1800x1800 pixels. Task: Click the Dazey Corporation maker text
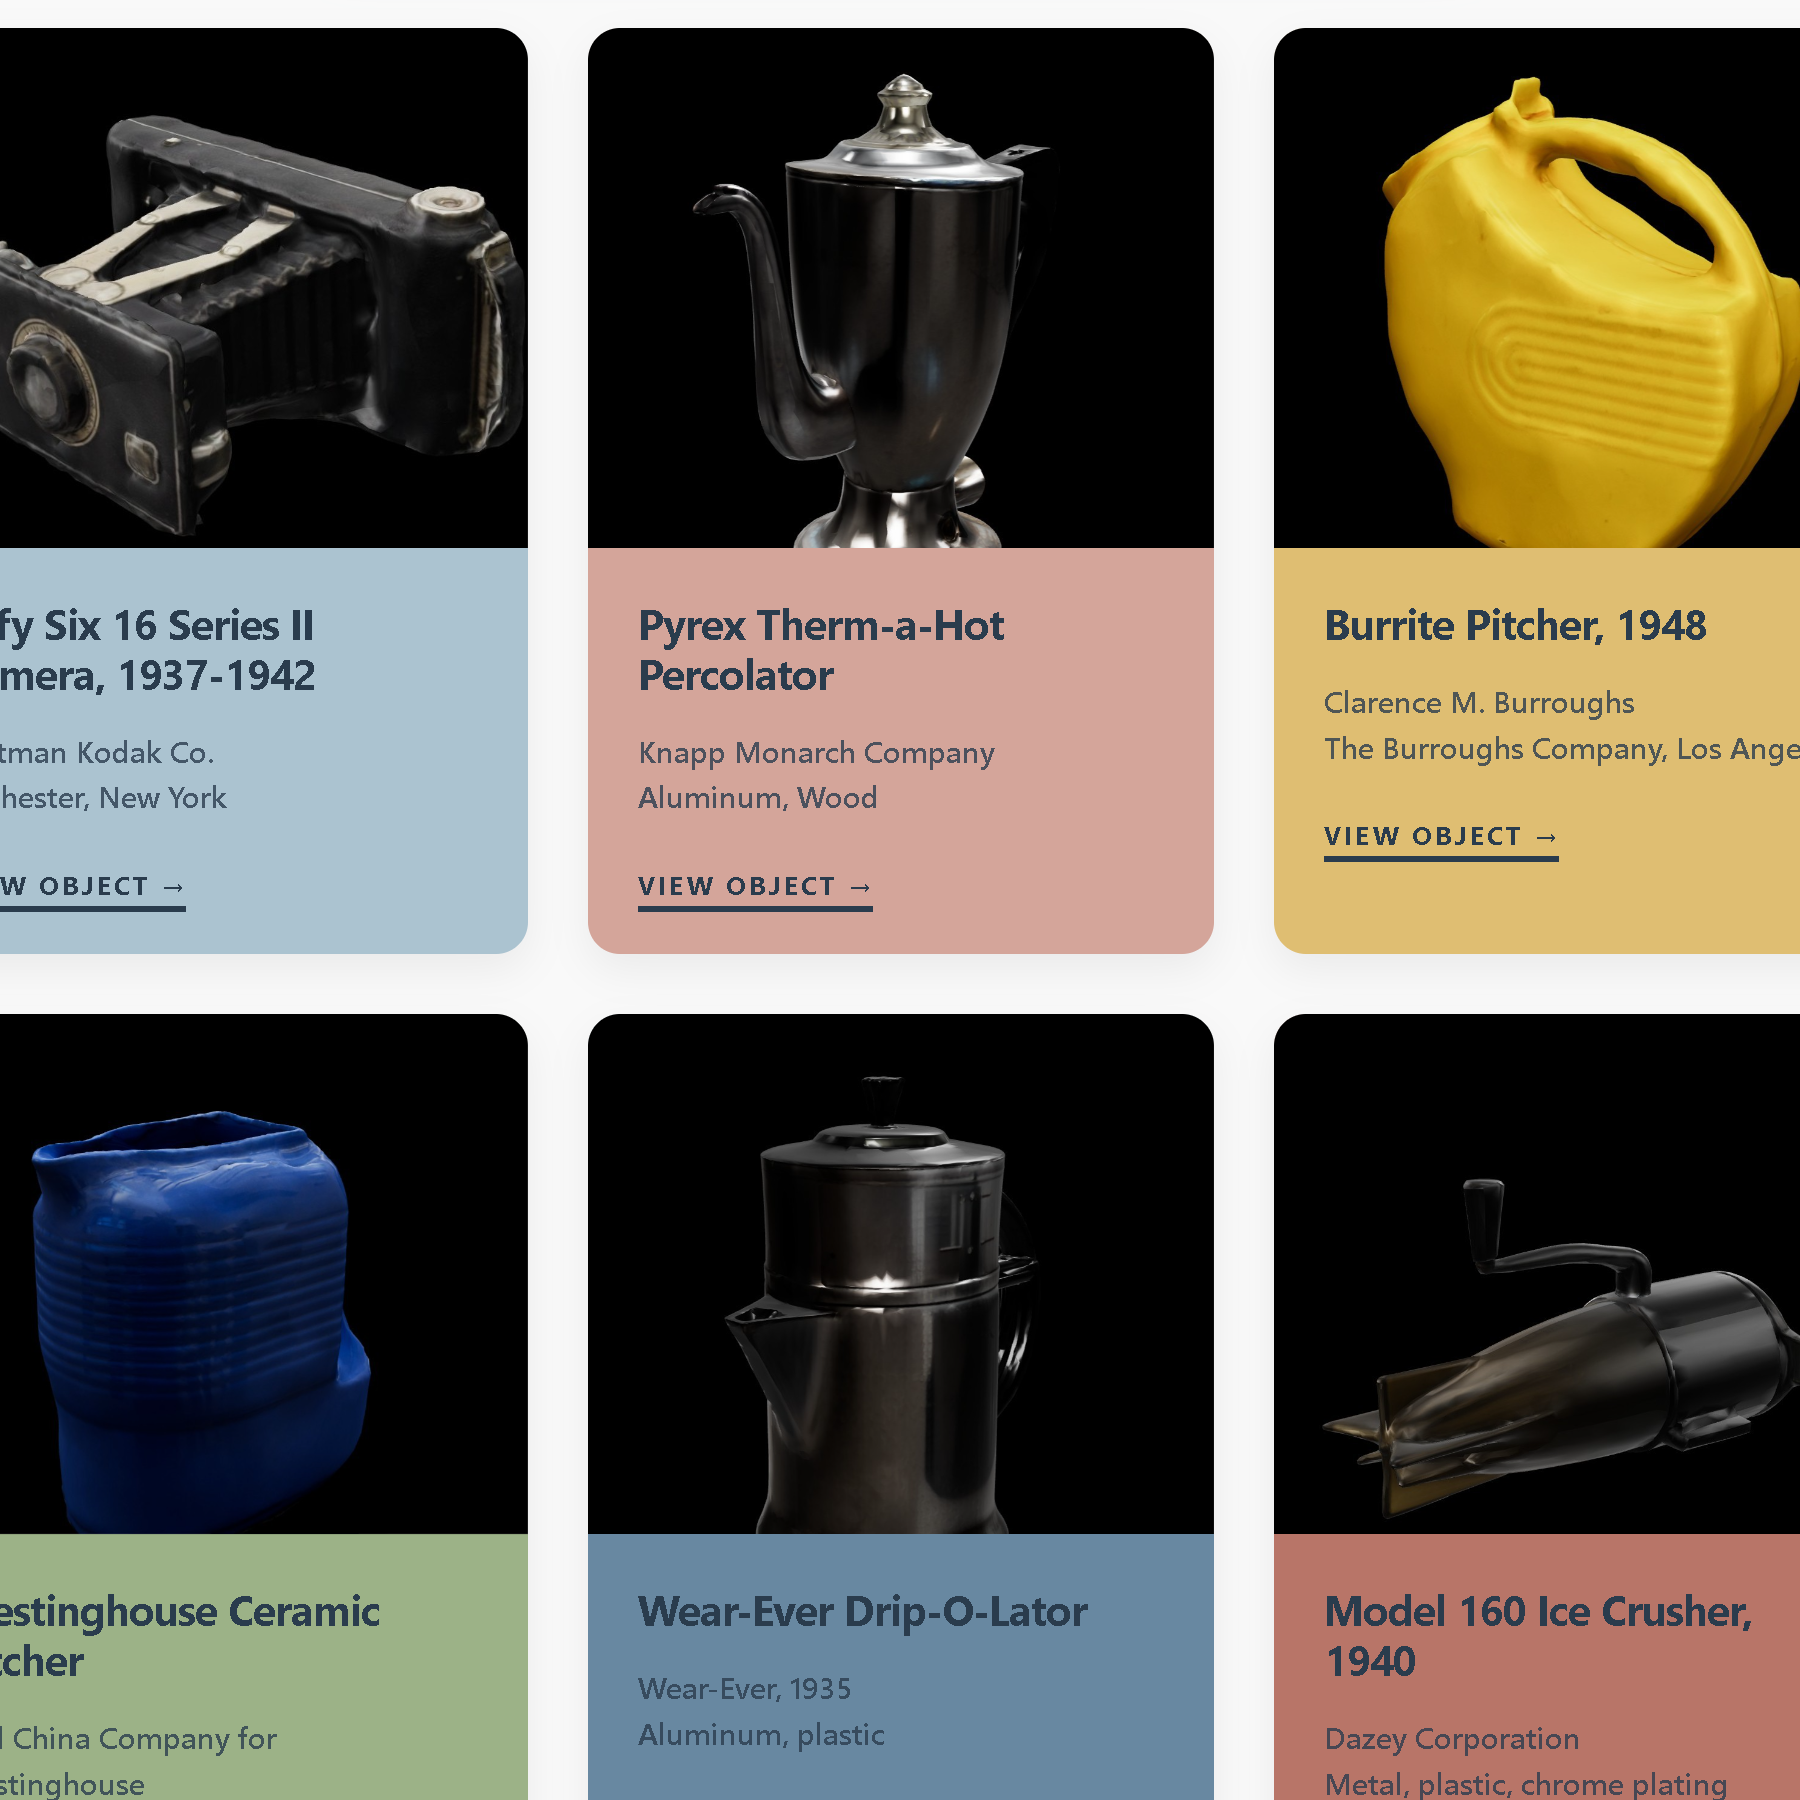(x=1452, y=1739)
